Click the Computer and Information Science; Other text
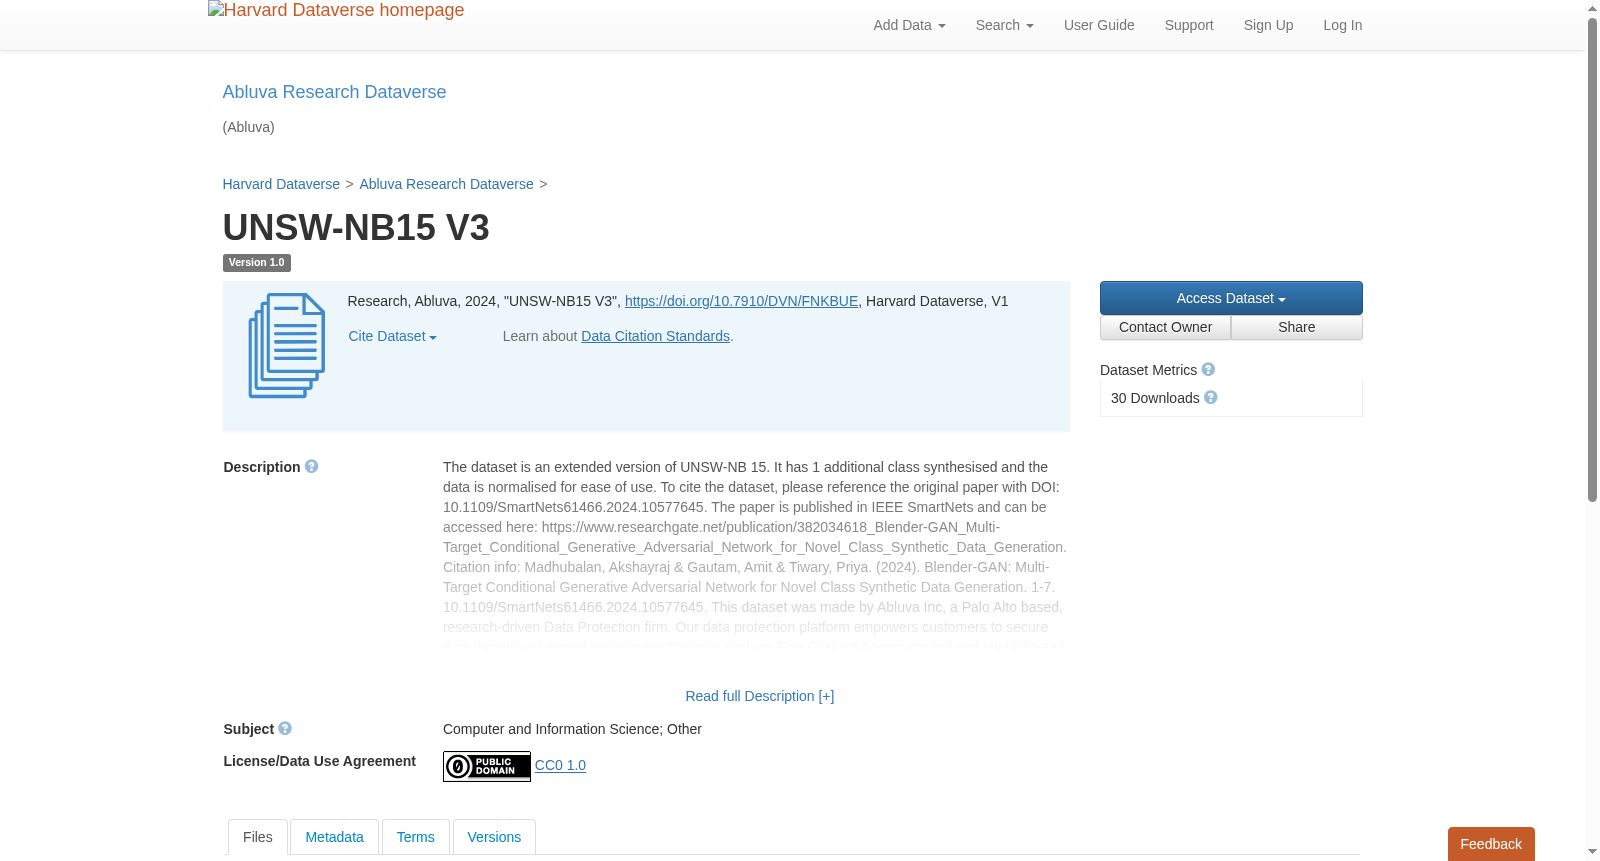Screen dimensions: 1600x861 (572, 729)
